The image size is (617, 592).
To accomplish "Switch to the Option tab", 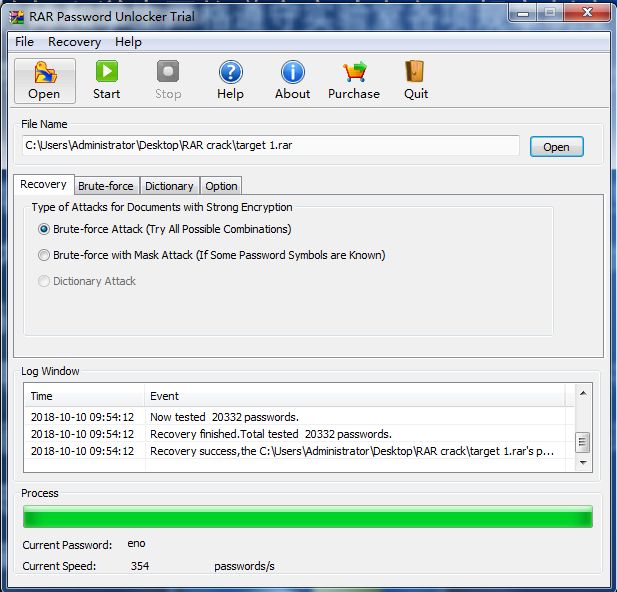I will point(221,186).
